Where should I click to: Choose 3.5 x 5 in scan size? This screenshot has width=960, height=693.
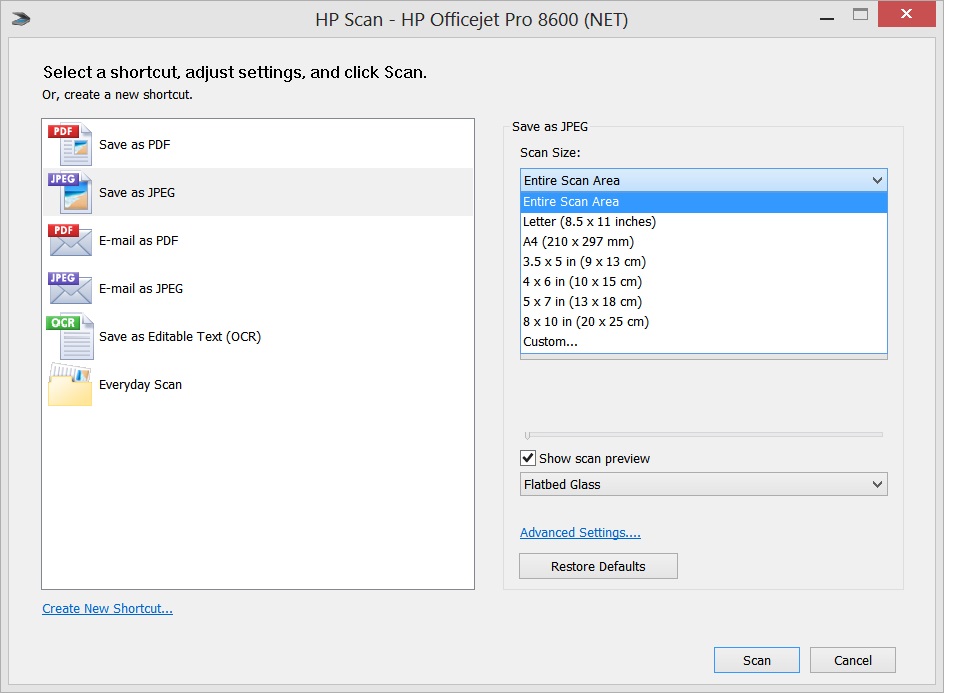(x=703, y=262)
